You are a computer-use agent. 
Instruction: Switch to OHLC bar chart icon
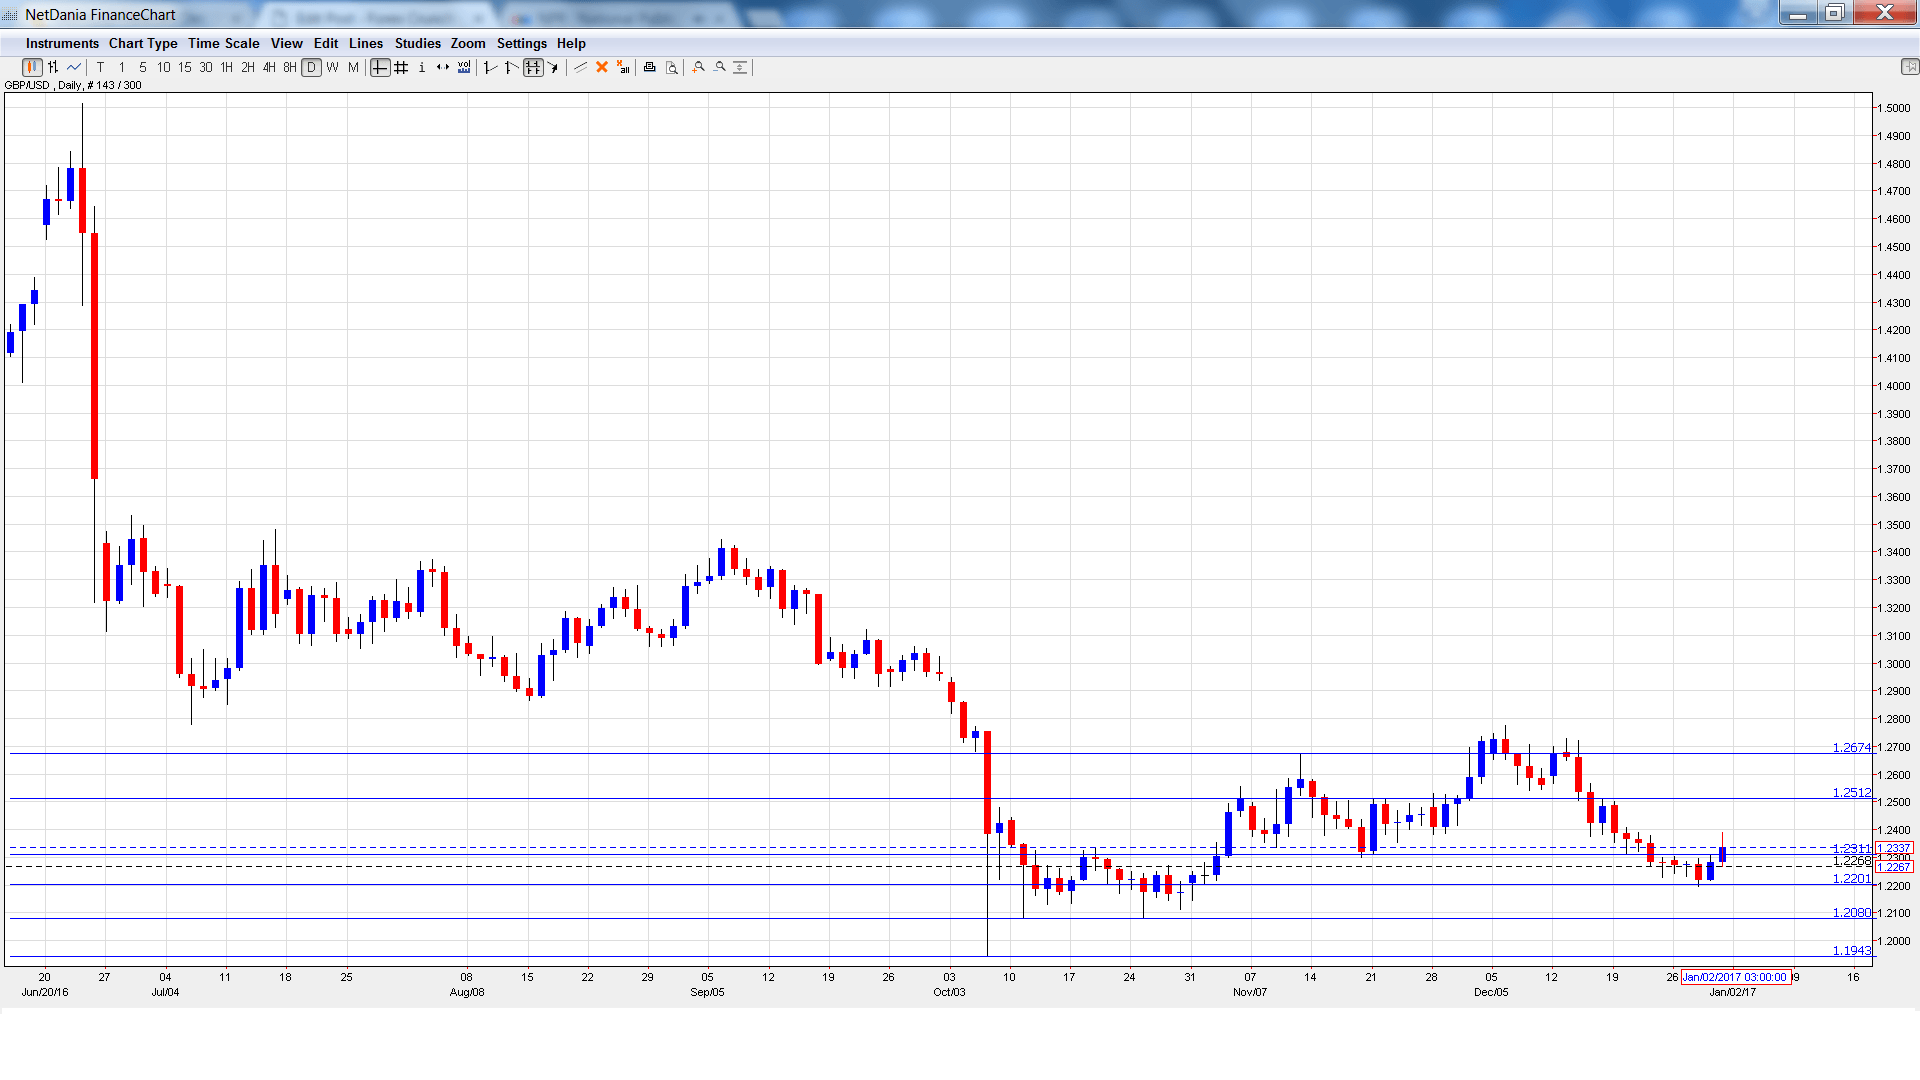click(53, 68)
